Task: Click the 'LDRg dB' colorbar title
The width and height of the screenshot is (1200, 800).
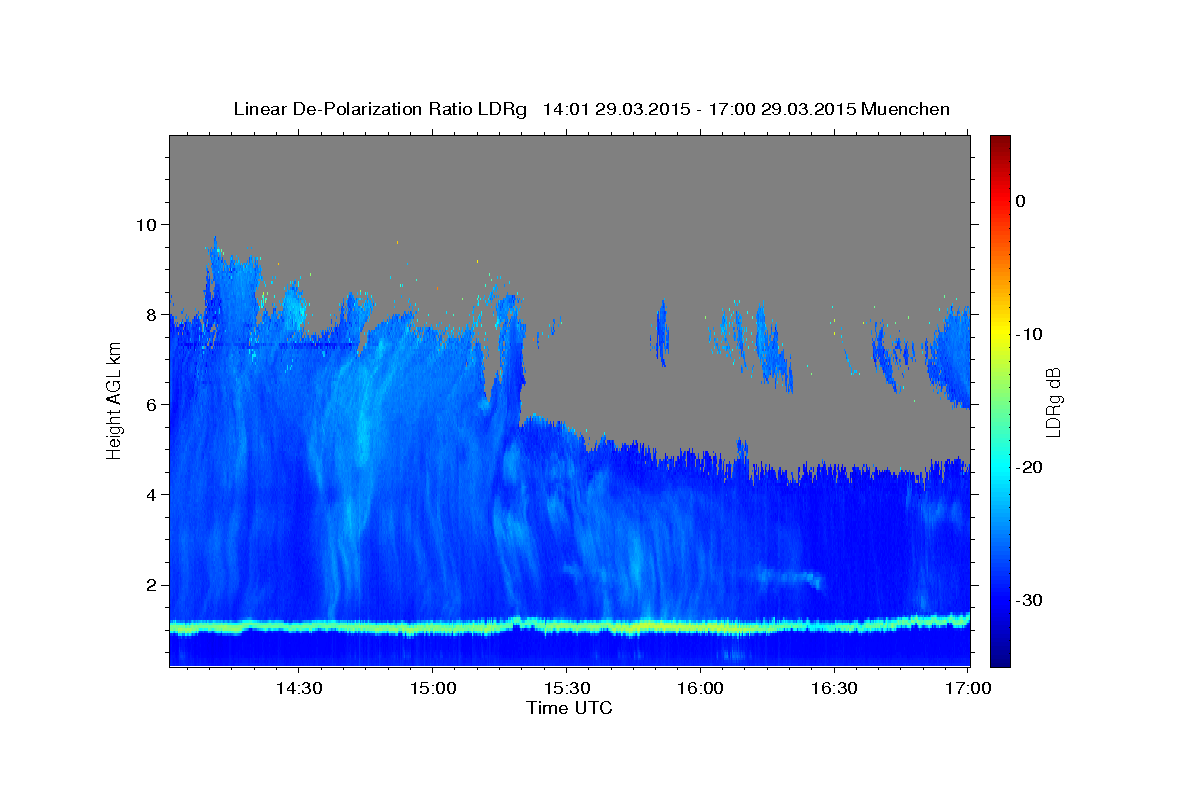Action: (x=1053, y=402)
